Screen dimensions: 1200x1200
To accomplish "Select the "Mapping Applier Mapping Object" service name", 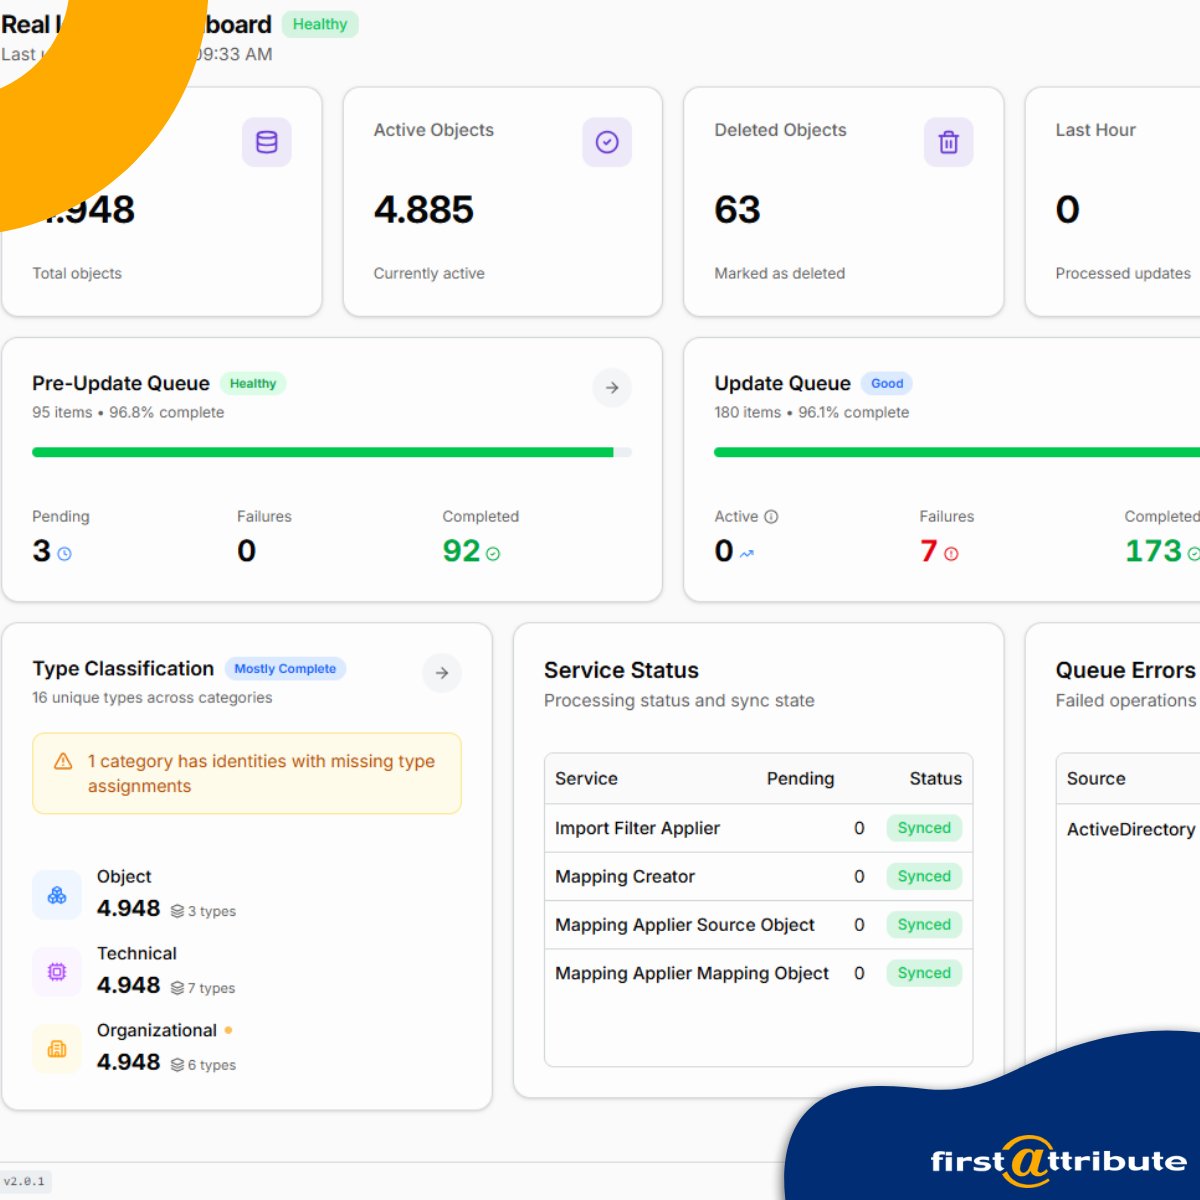I will [x=692, y=973].
